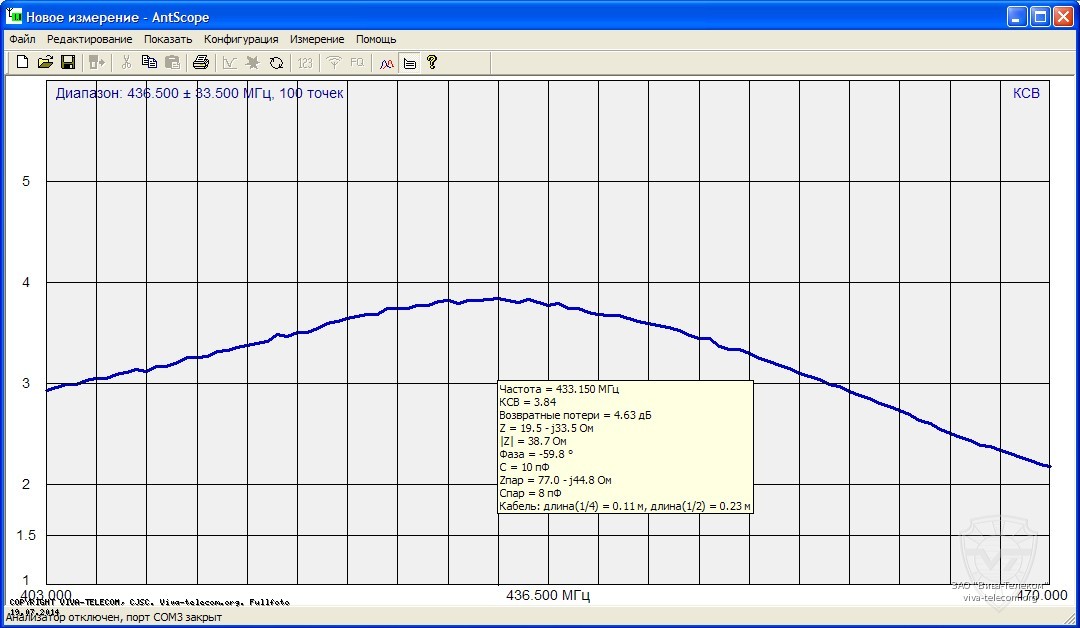The height and width of the screenshot is (628, 1080).
Task: Open help with the question mark icon
Action: click(432, 63)
